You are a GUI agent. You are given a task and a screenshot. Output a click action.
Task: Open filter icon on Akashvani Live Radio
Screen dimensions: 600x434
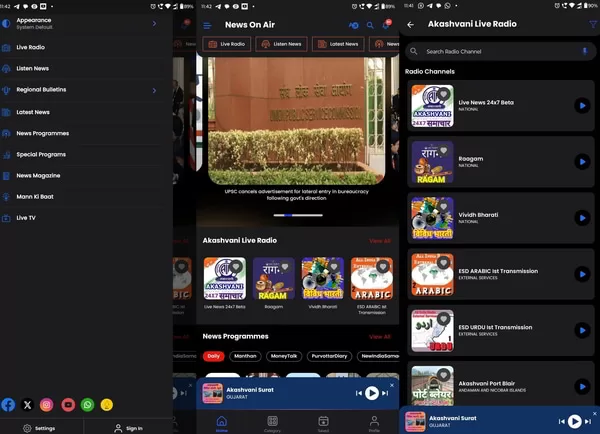[593, 24]
